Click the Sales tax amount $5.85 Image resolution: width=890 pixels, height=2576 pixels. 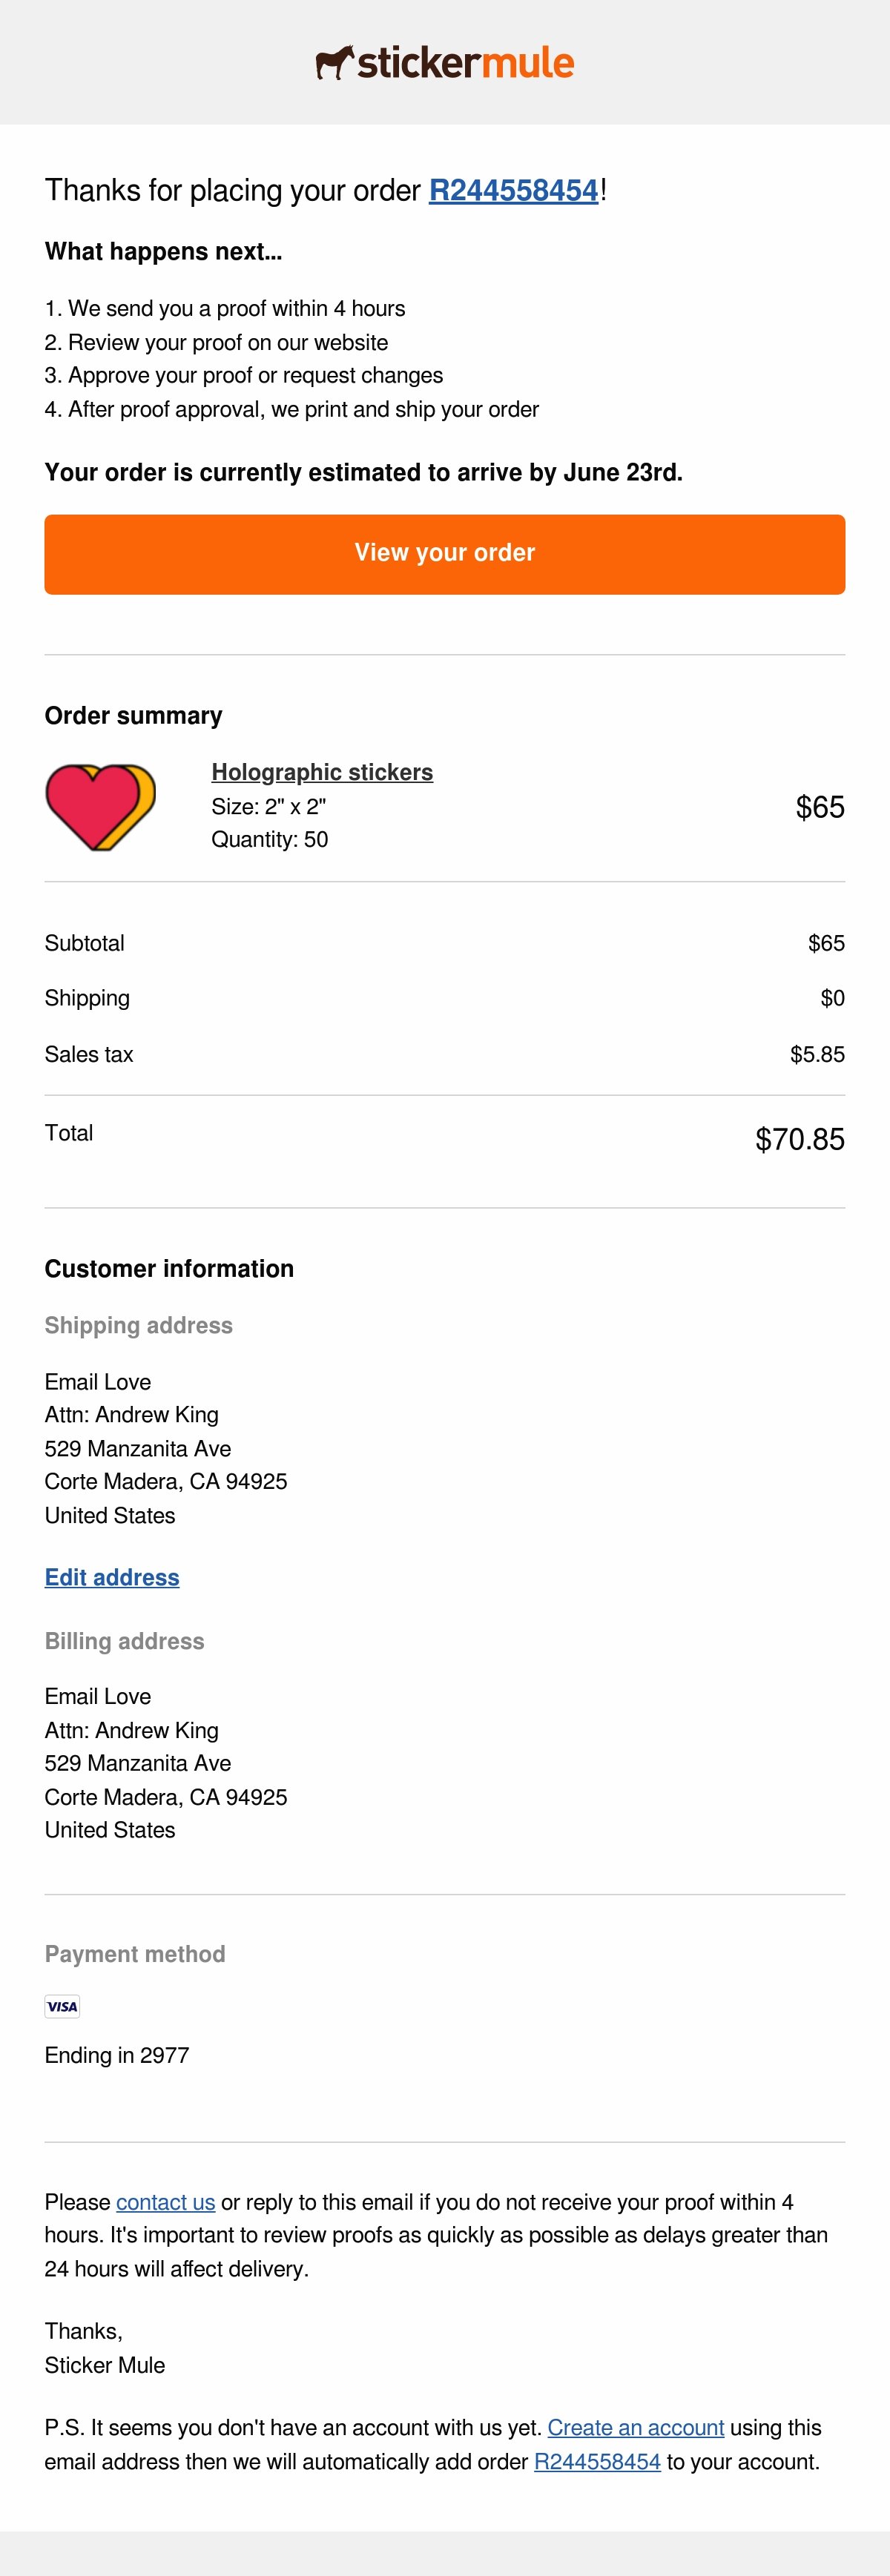(x=817, y=1054)
